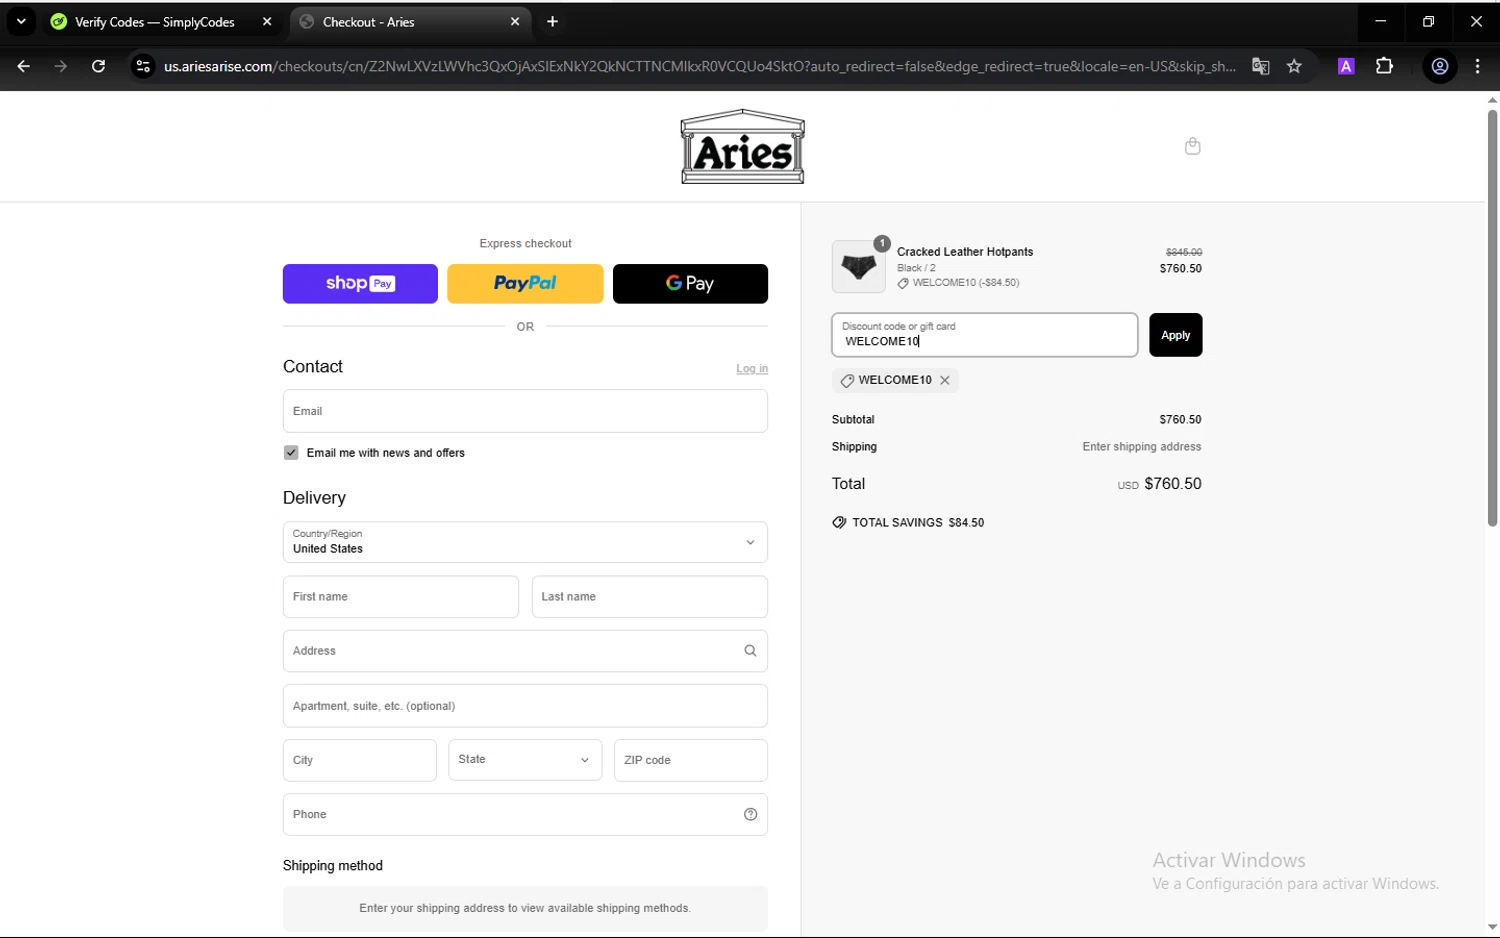Click the struck-through $845.00 price
The height and width of the screenshot is (938, 1500).
tap(1184, 252)
